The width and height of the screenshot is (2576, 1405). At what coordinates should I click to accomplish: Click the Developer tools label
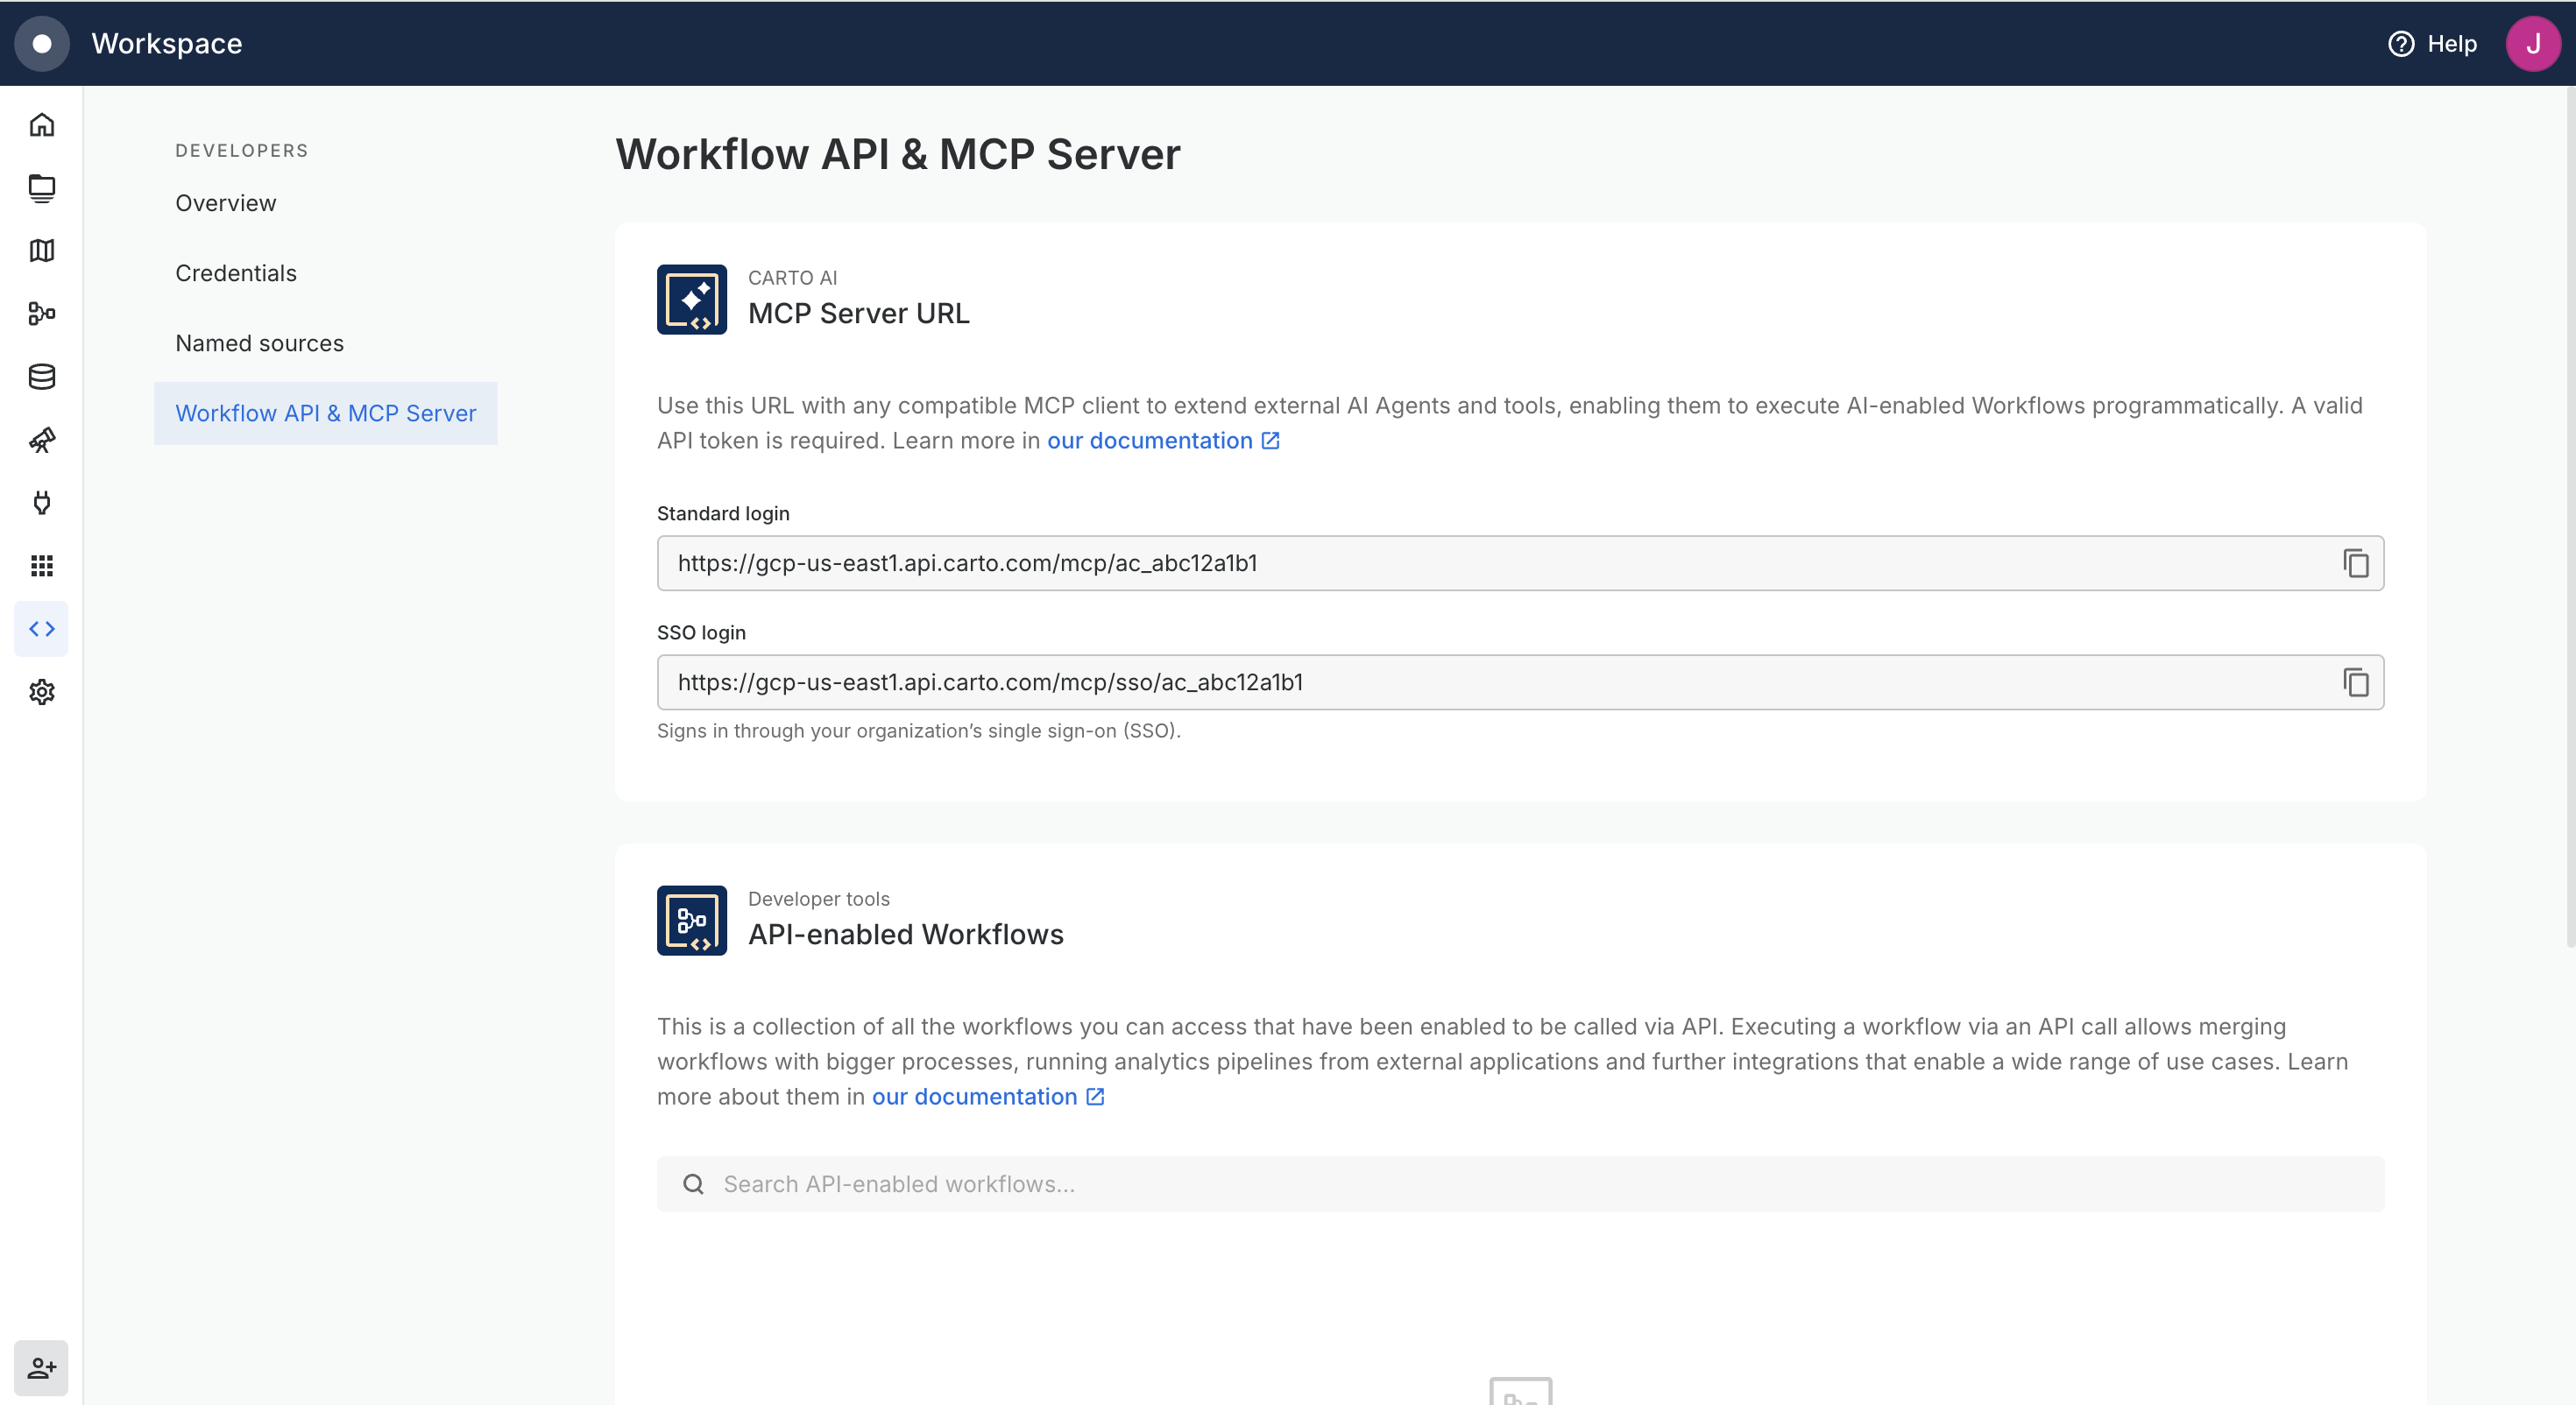[819, 899]
